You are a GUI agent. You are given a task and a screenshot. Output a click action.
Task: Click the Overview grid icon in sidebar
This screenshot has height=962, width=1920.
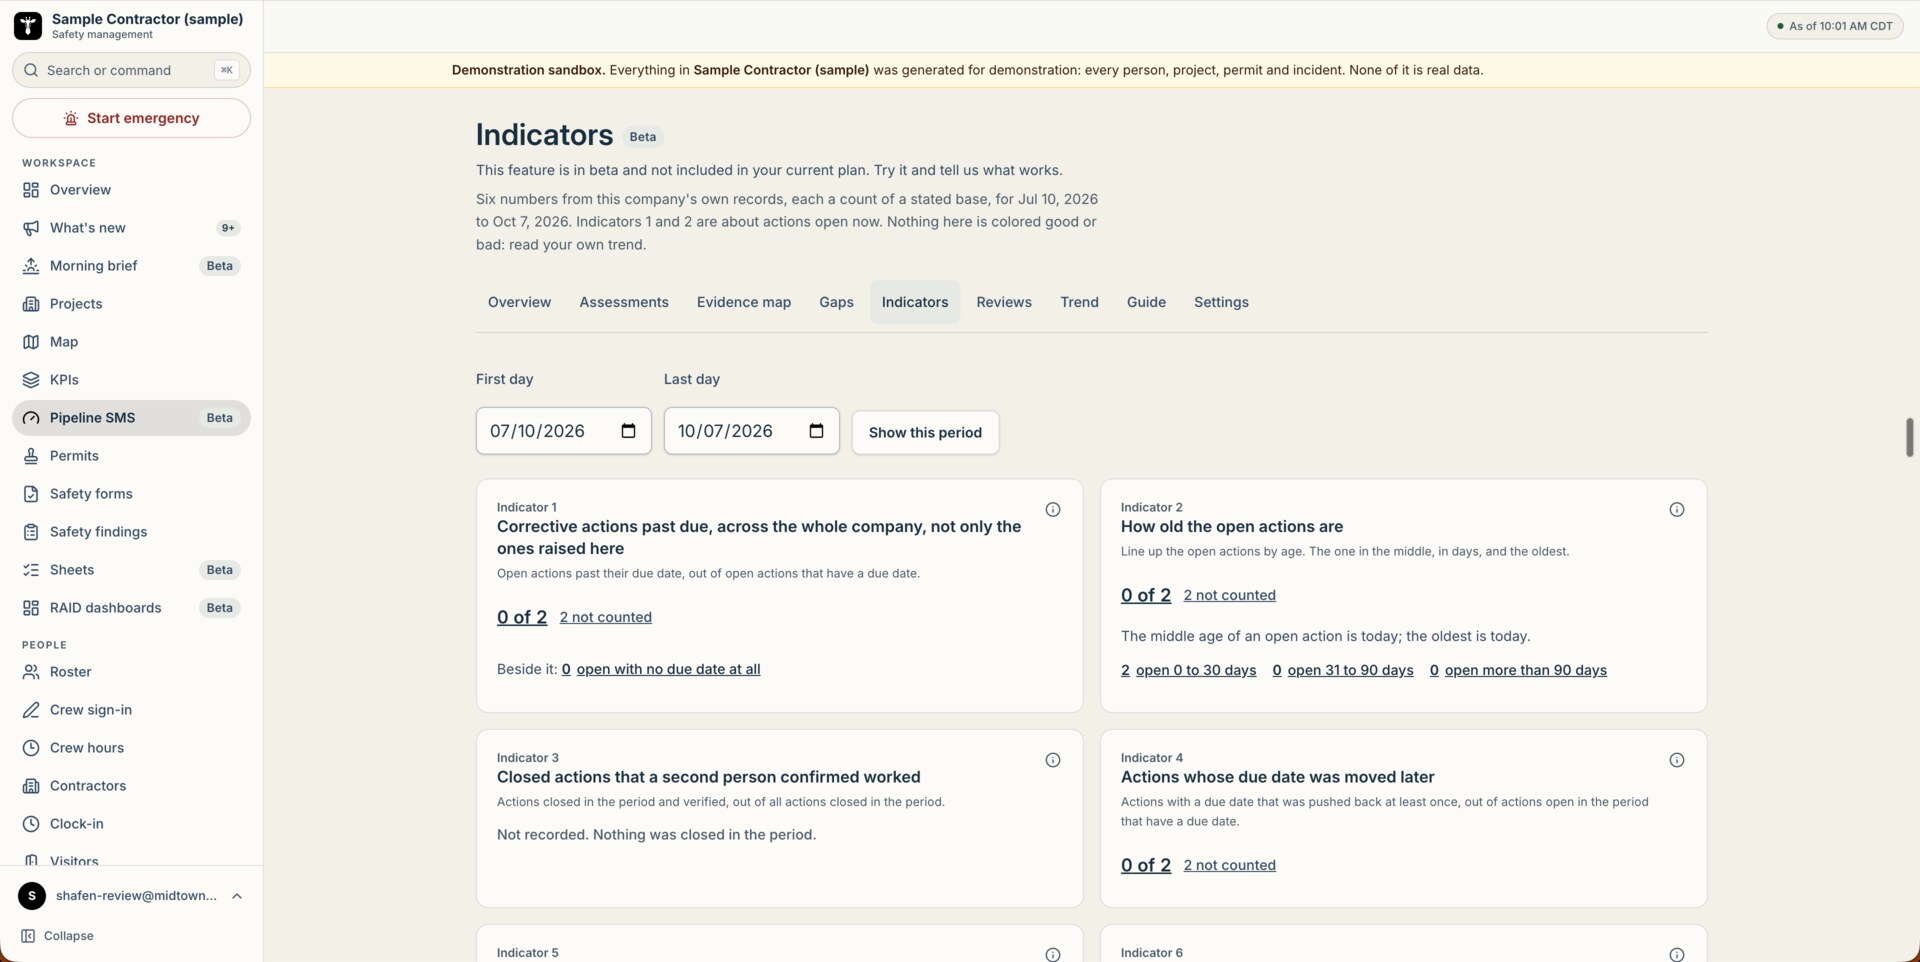tap(31, 190)
